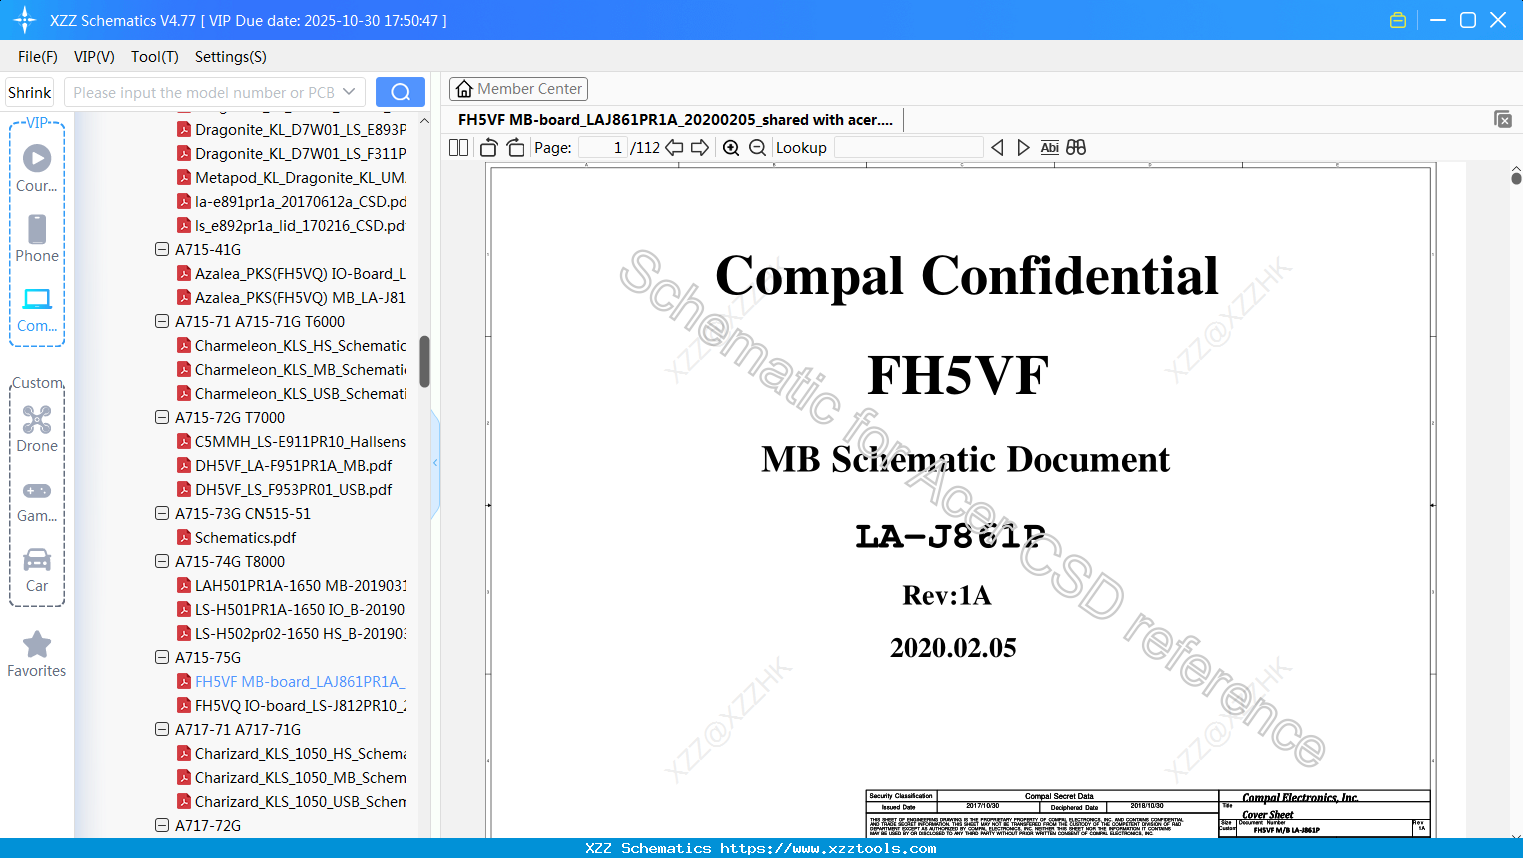The height and width of the screenshot is (858, 1523).
Task: Find previous lookup result triangle
Action: click(997, 148)
